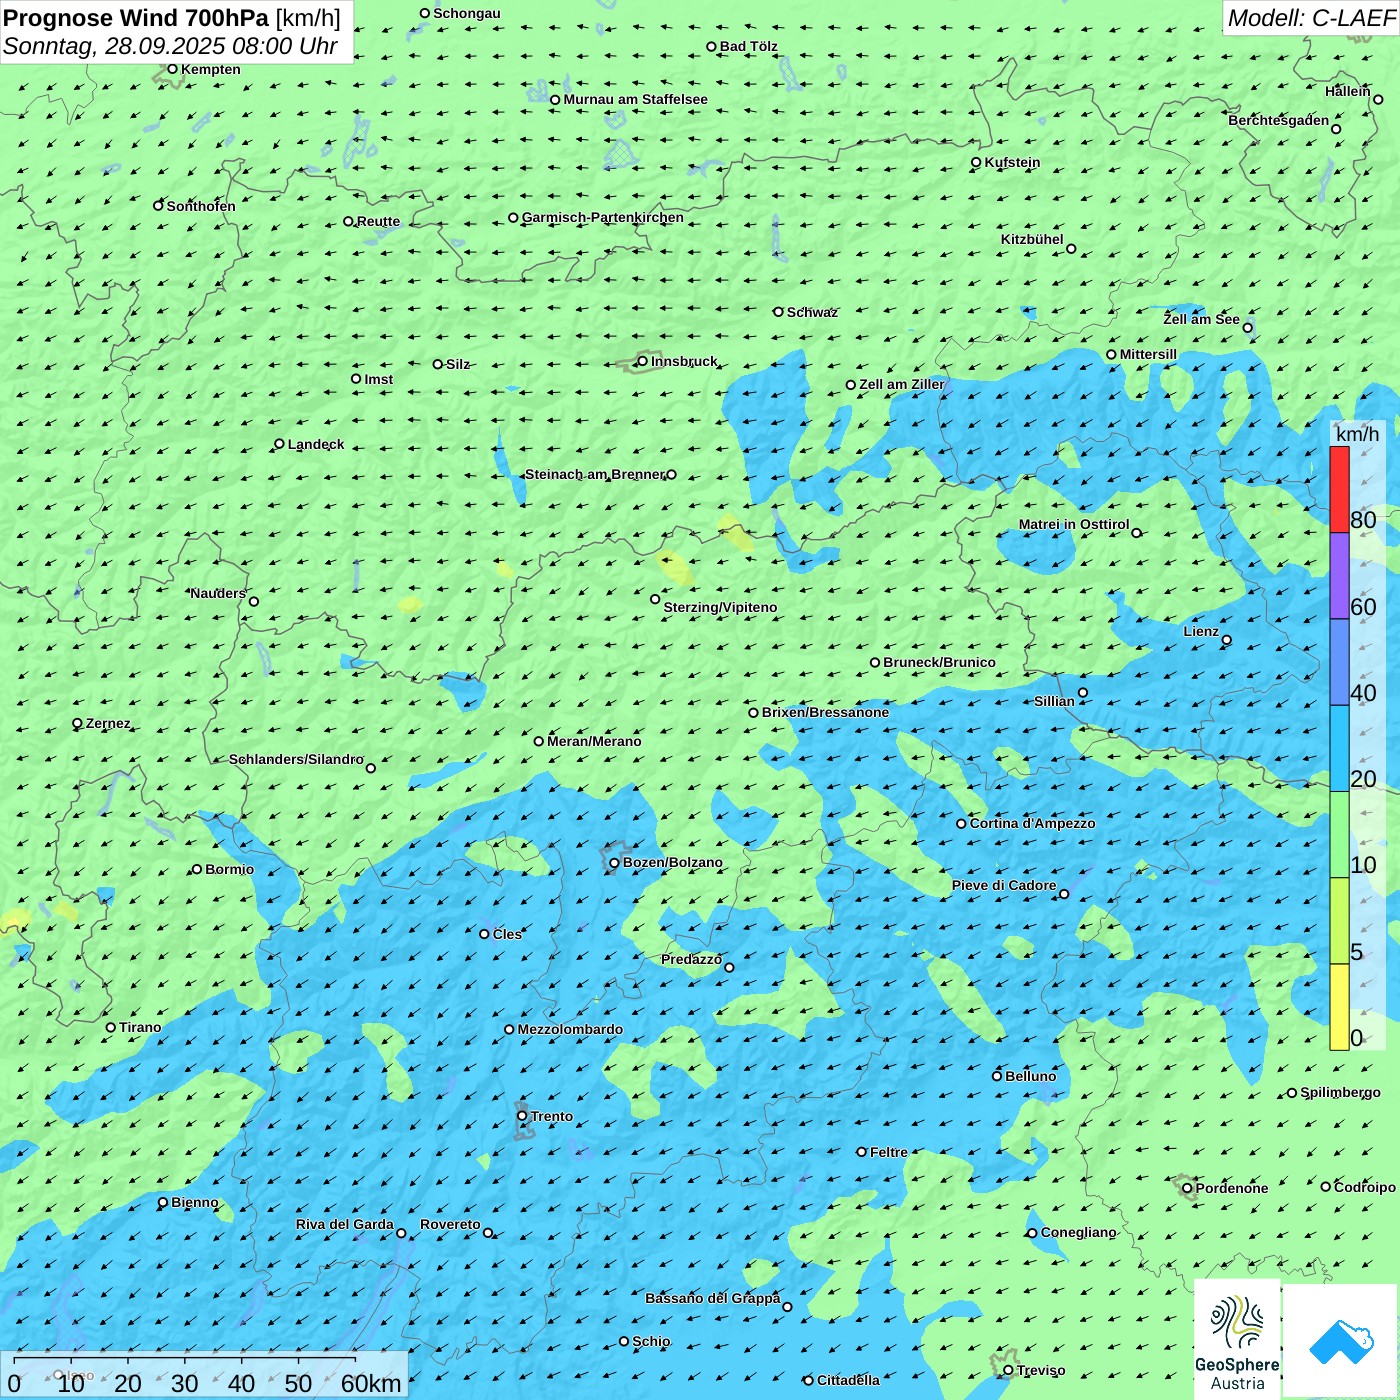This screenshot has height=1400, width=1400.
Task: Click the 'Schongau' label
Action: 467,13
